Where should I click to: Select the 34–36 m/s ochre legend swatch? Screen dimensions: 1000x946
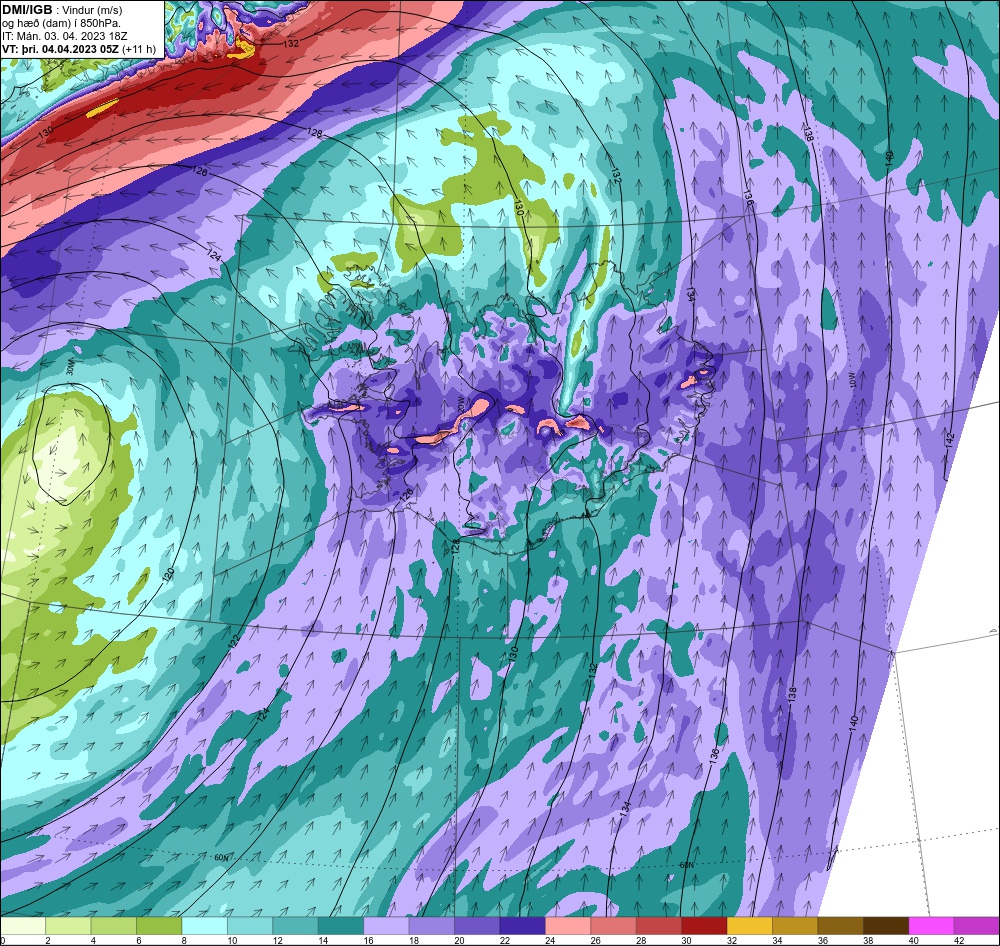point(795,926)
